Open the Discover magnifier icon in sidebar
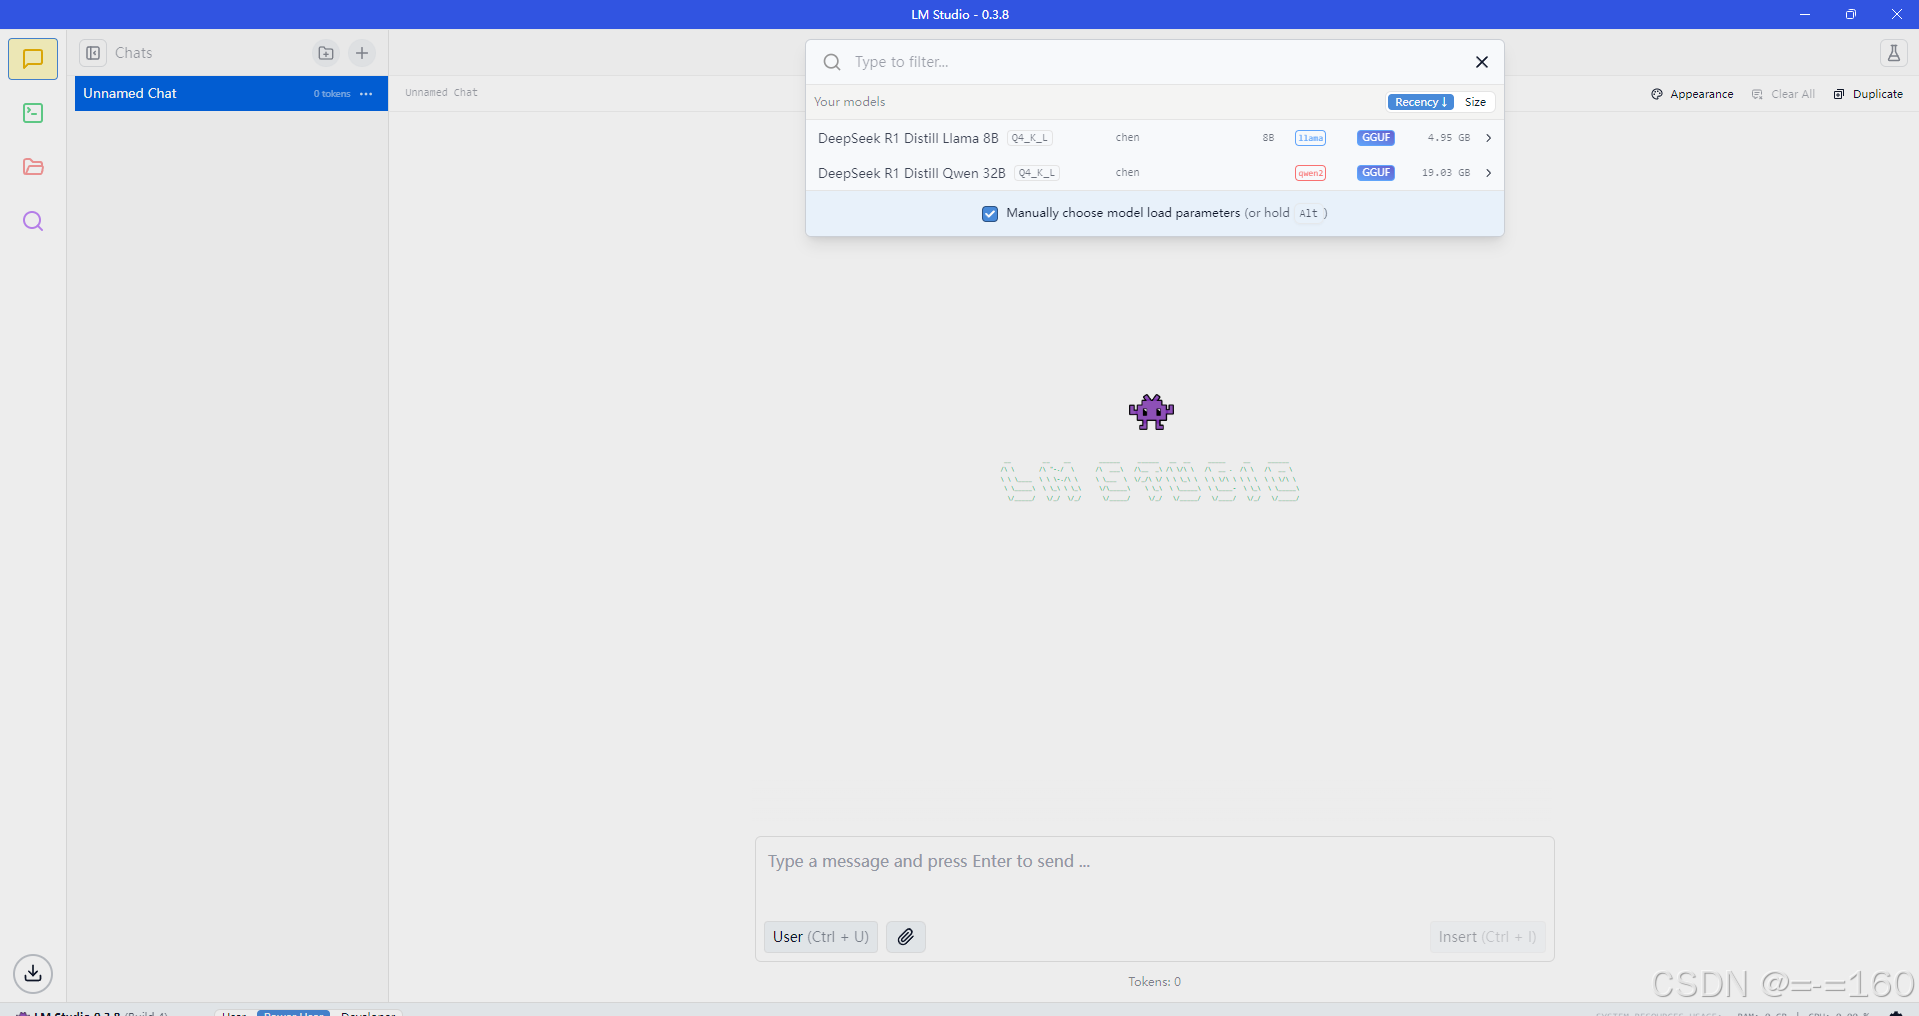Viewport: 1919px width, 1016px height. coord(33,221)
